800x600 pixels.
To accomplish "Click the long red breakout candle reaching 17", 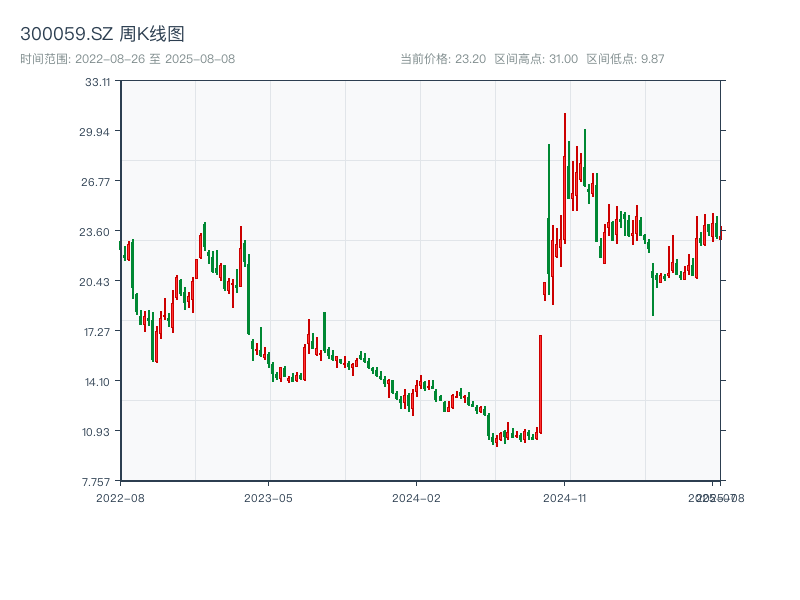I will [540, 385].
